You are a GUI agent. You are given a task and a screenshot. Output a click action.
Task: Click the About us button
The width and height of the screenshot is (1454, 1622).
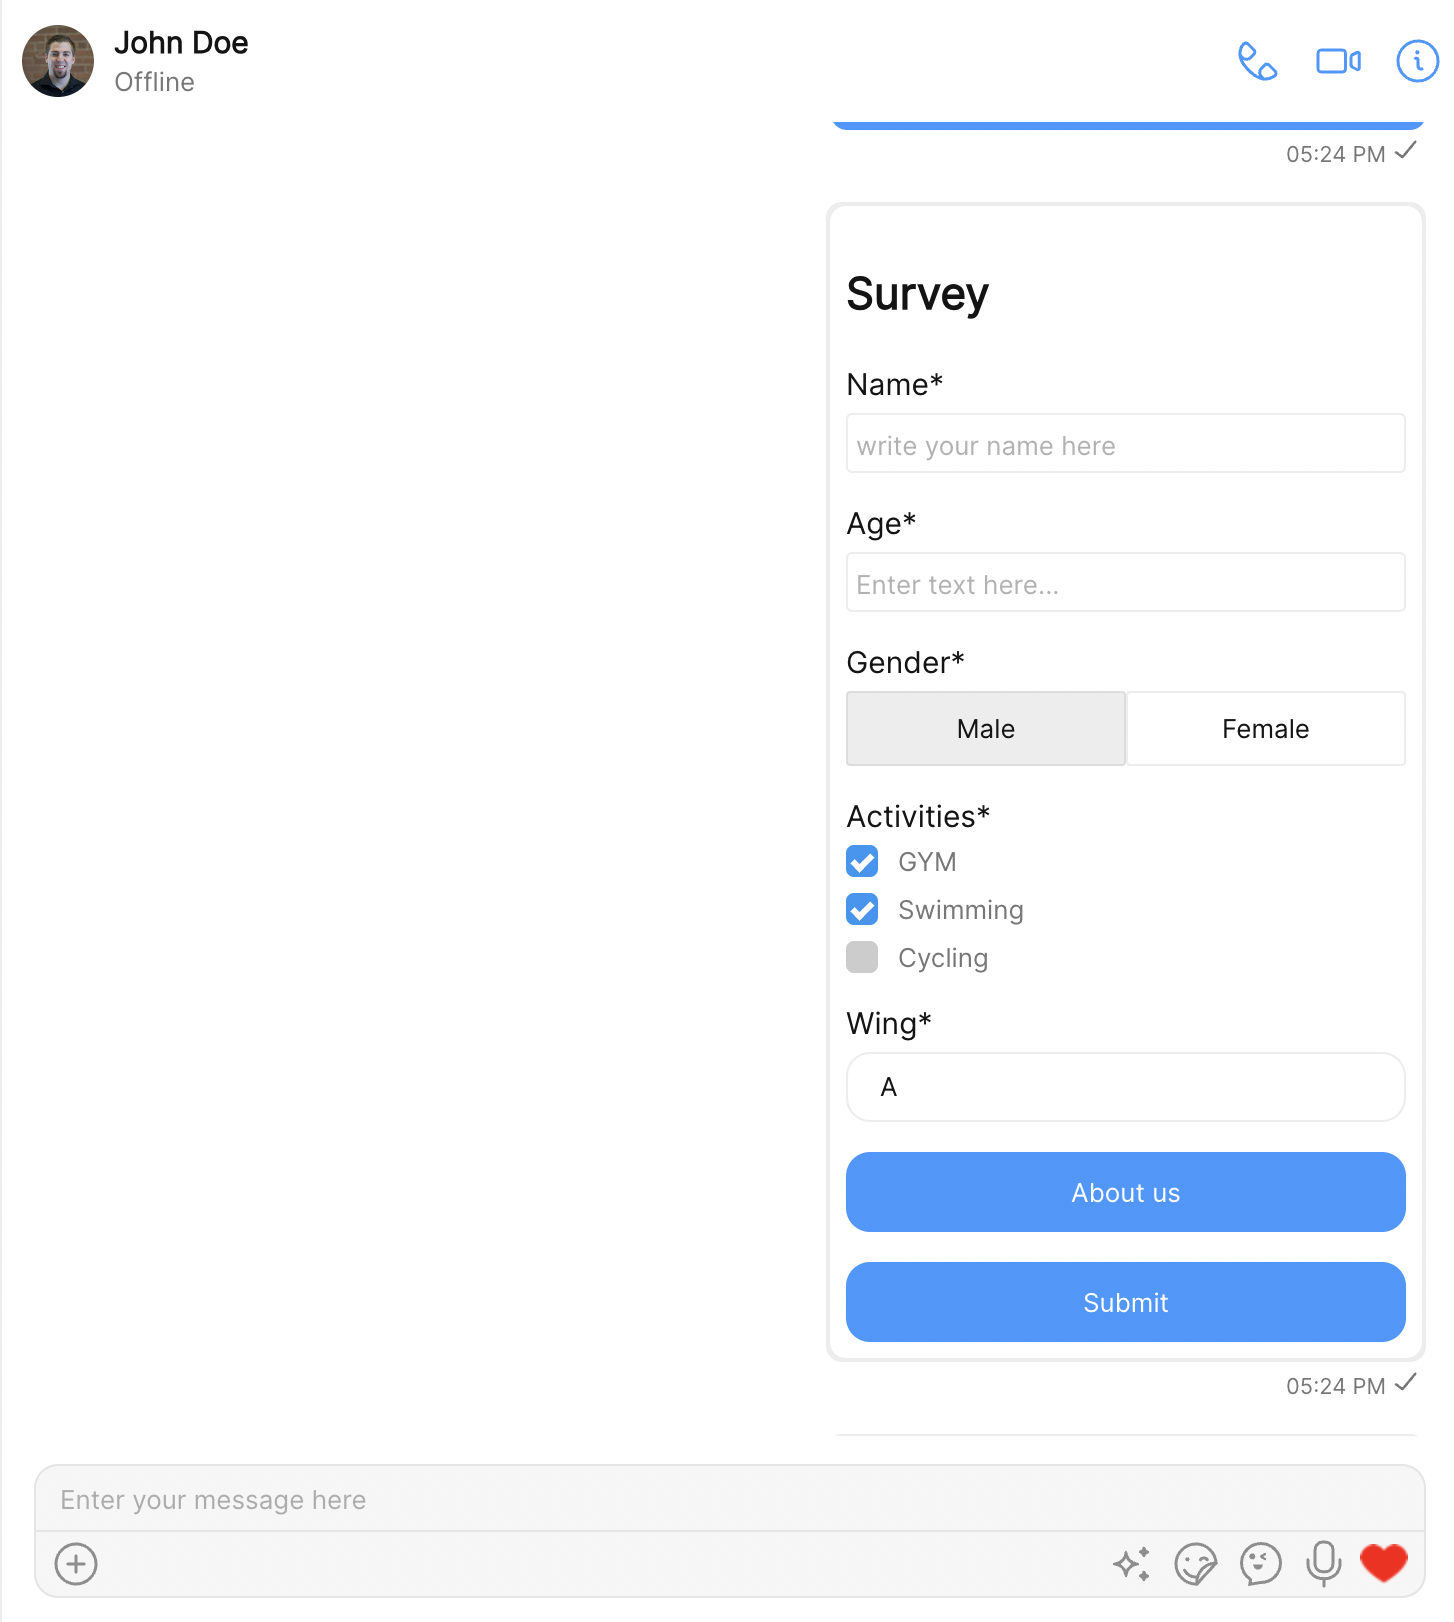pyautogui.click(x=1126, y=1192)
